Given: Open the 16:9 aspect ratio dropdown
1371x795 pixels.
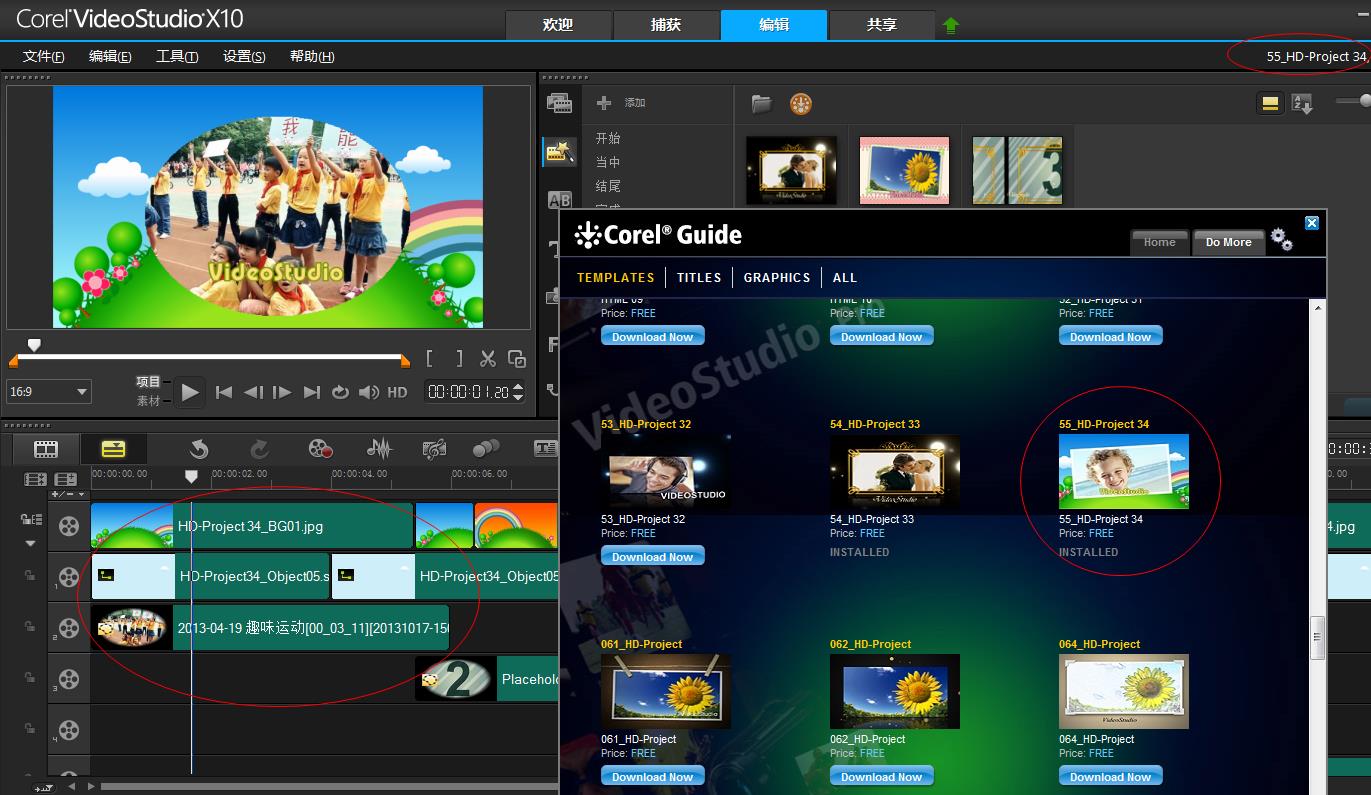Looking at the screenshot, I should [49, 392].
